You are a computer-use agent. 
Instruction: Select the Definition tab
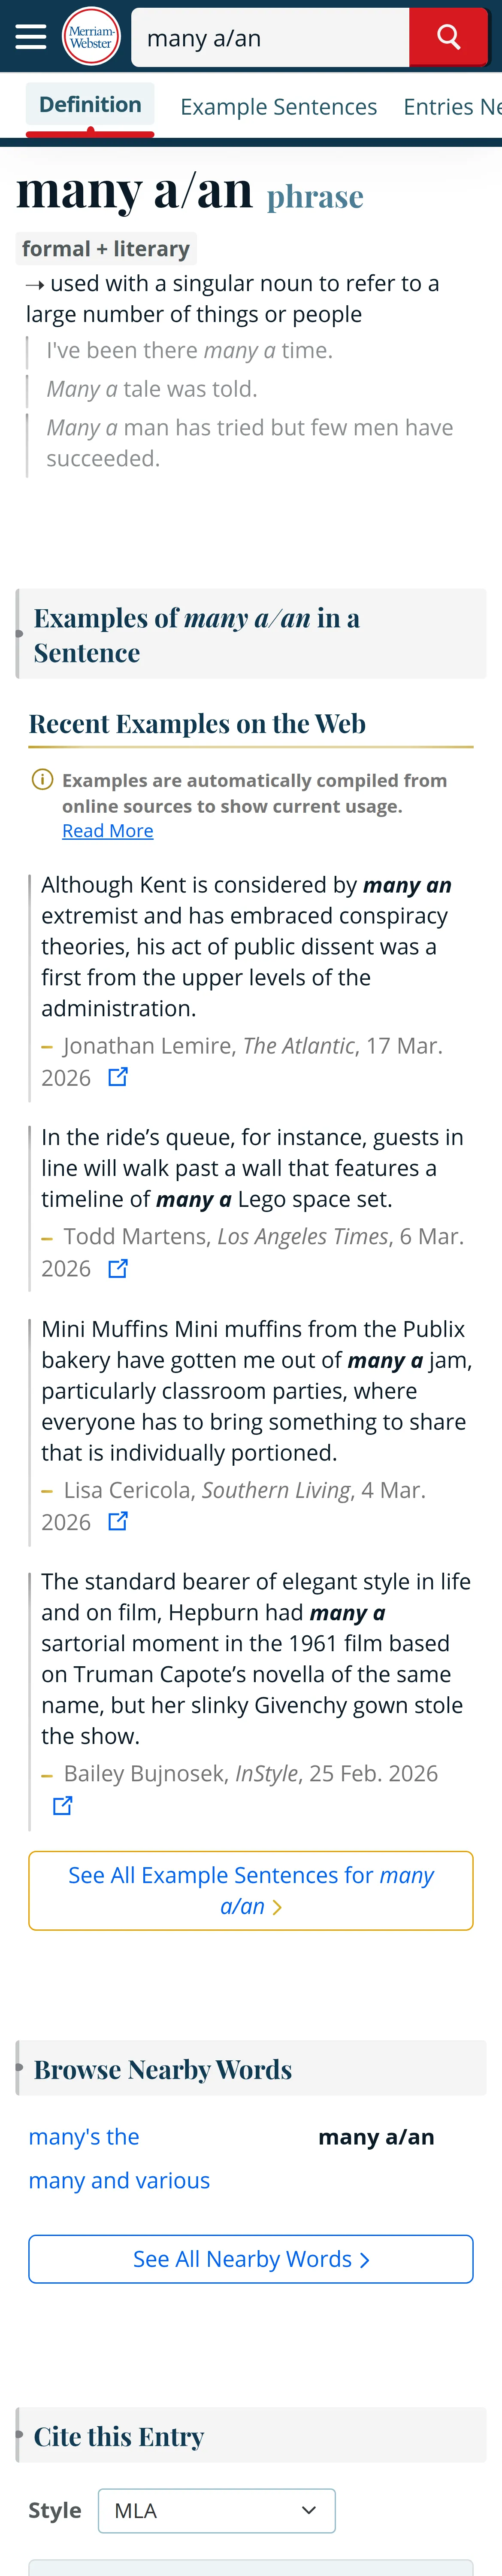point(90,105)
